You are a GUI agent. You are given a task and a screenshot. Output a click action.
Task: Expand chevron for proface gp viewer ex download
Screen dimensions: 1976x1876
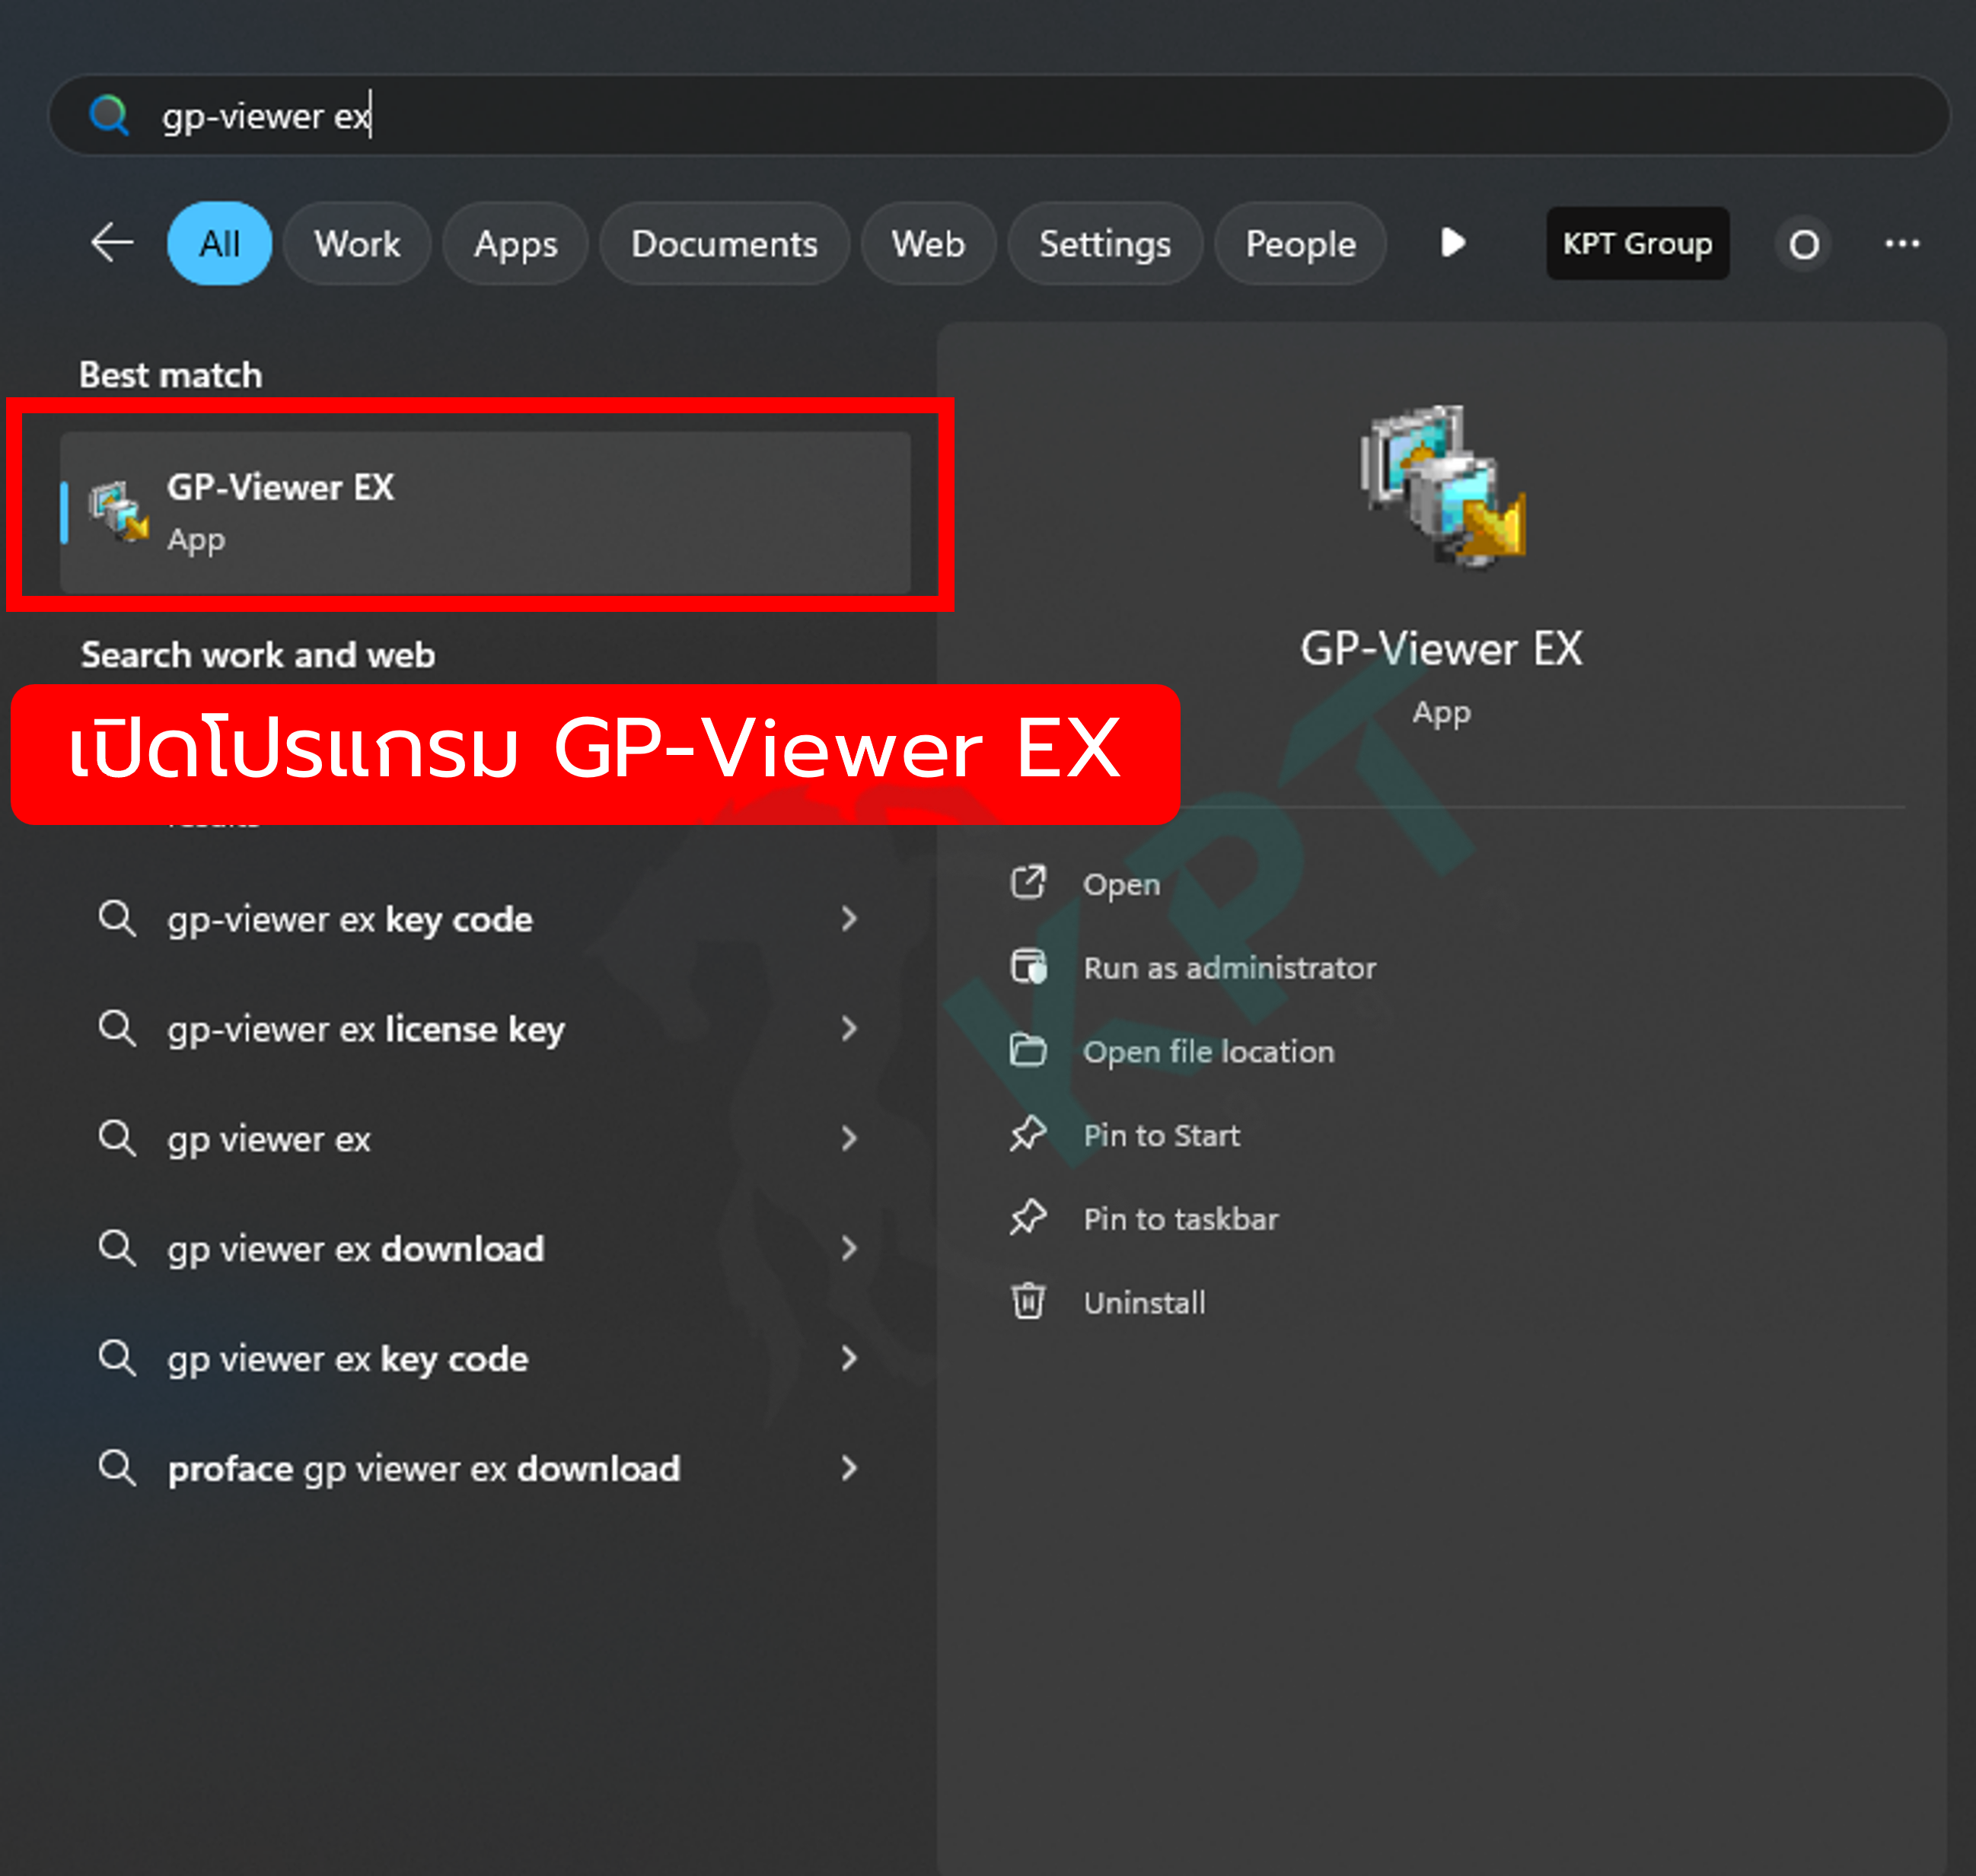(x=849, y=1469)
